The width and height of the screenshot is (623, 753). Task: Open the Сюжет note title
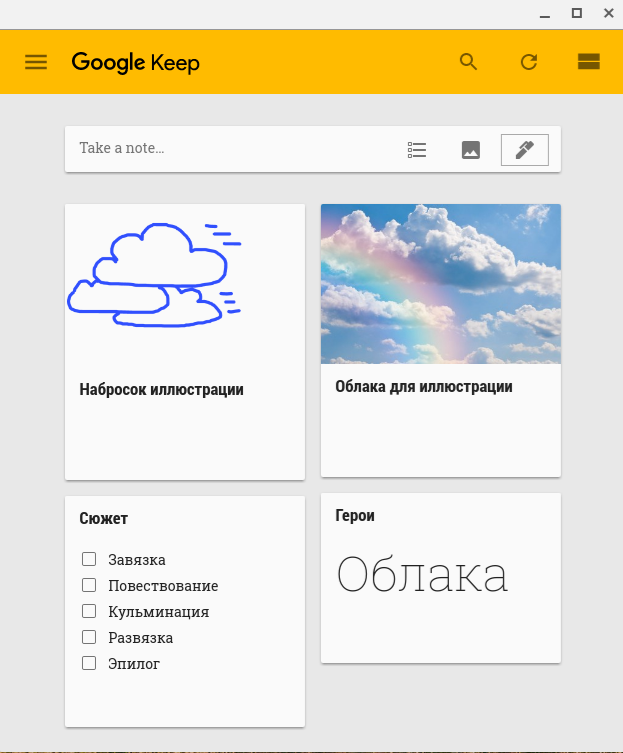[103, 518]
